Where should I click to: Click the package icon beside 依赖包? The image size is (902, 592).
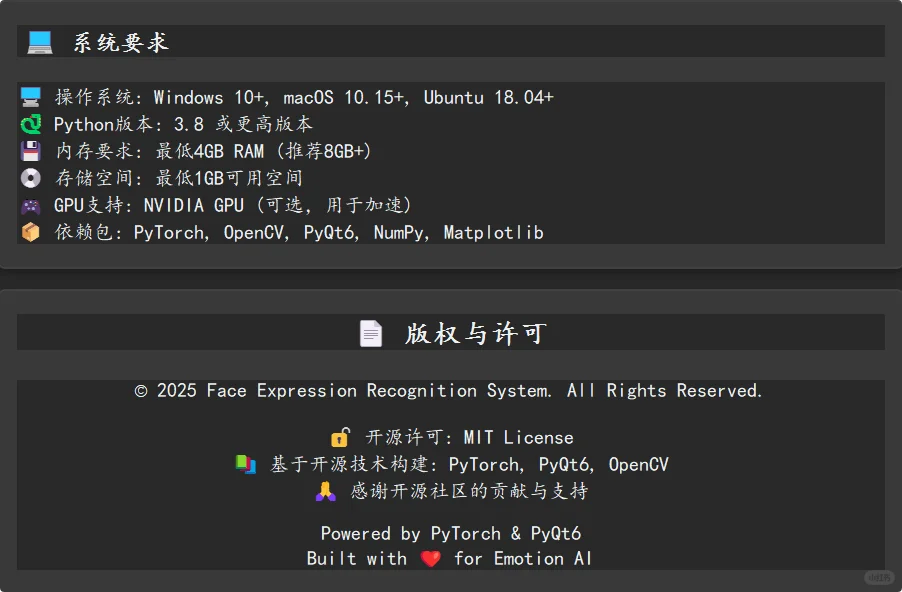pyautogui.click(x=31, y=231)
